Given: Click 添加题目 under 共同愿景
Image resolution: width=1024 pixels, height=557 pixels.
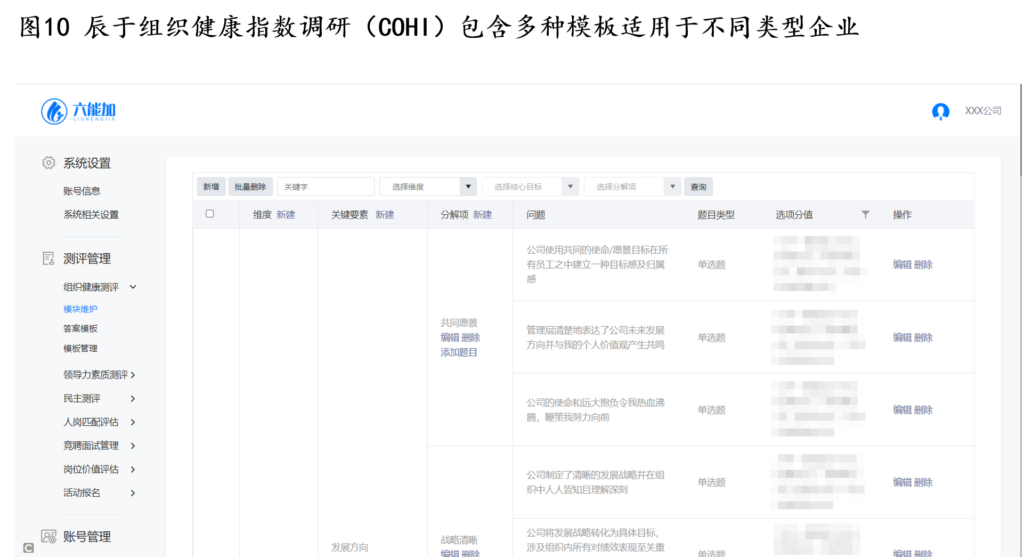Looking at the screenshot, I should [x=459, y=353].
